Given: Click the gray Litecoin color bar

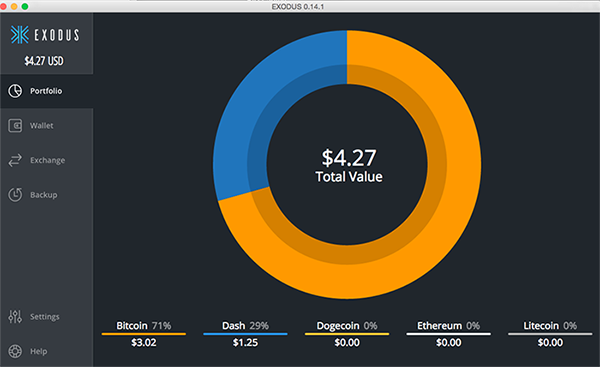Looking at the screenshot, I should point(550,334).
